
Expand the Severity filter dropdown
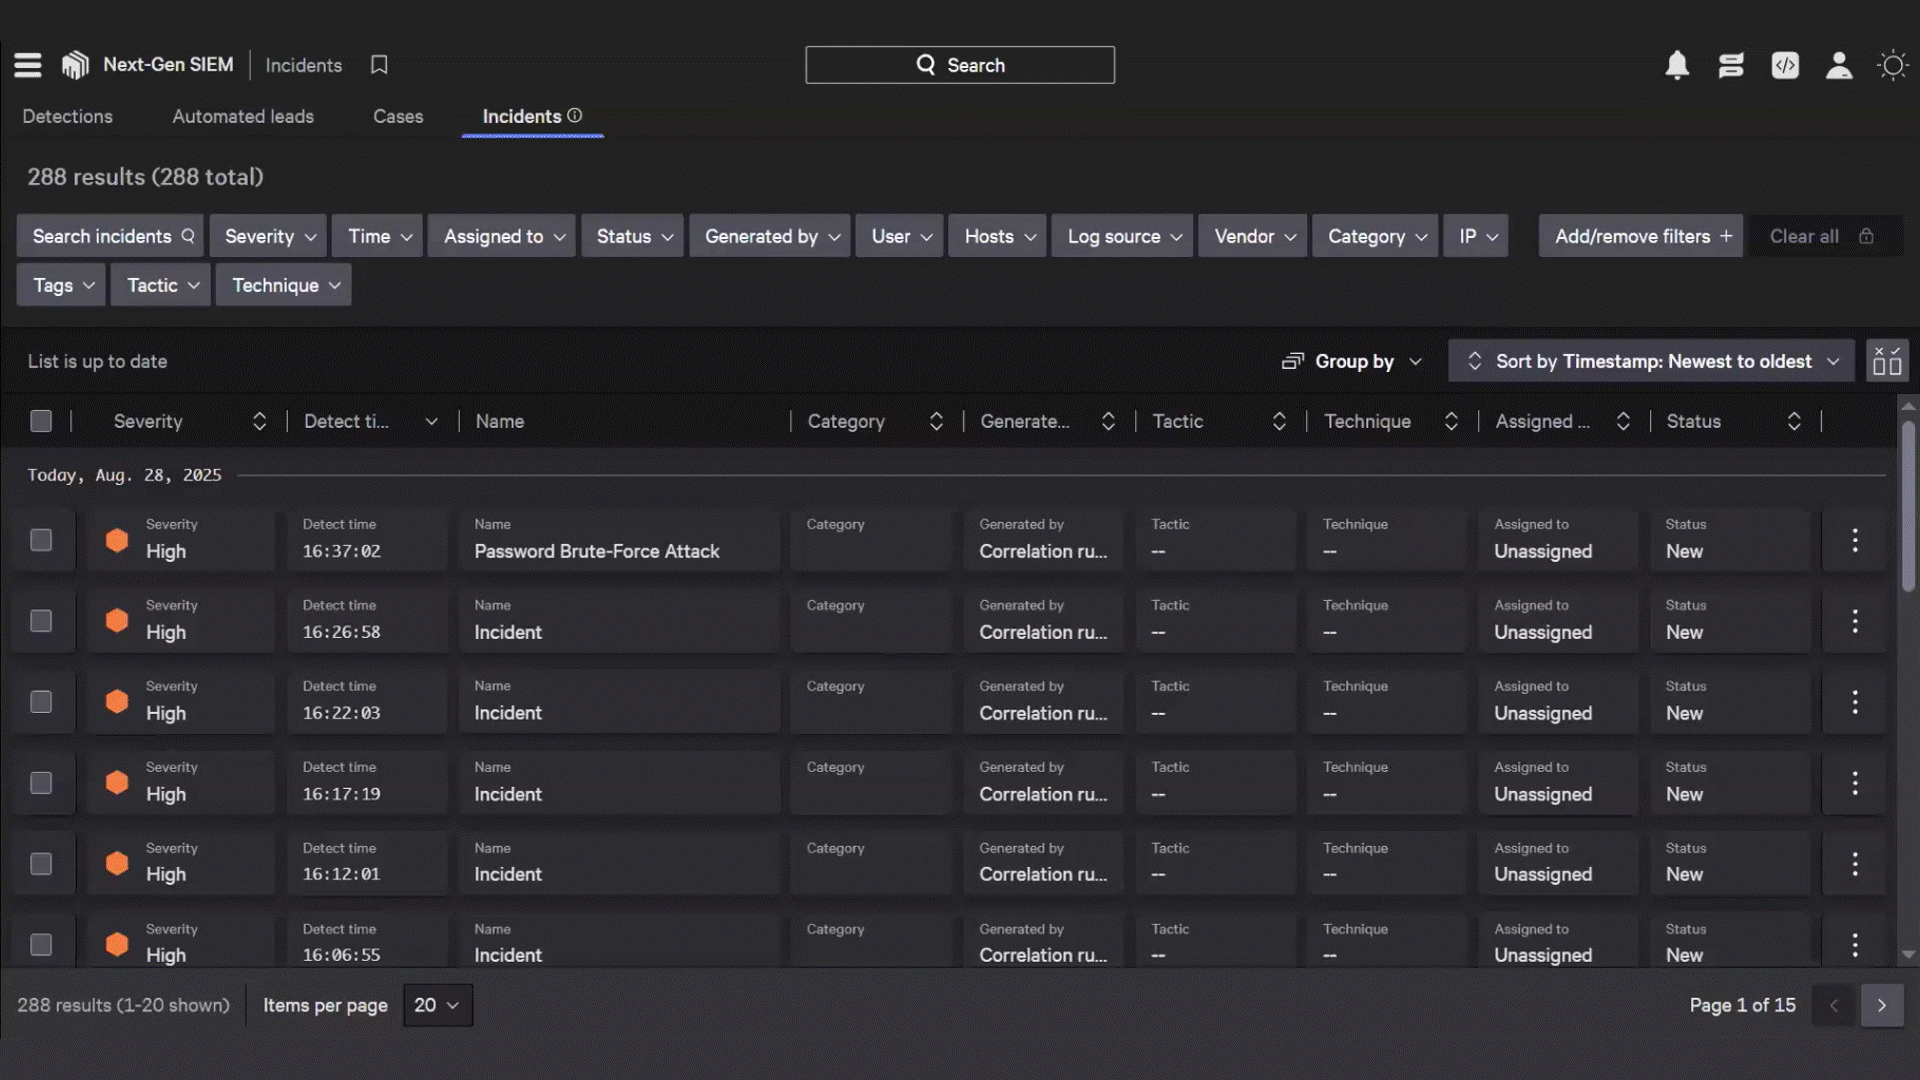click(x=268, y=236)
